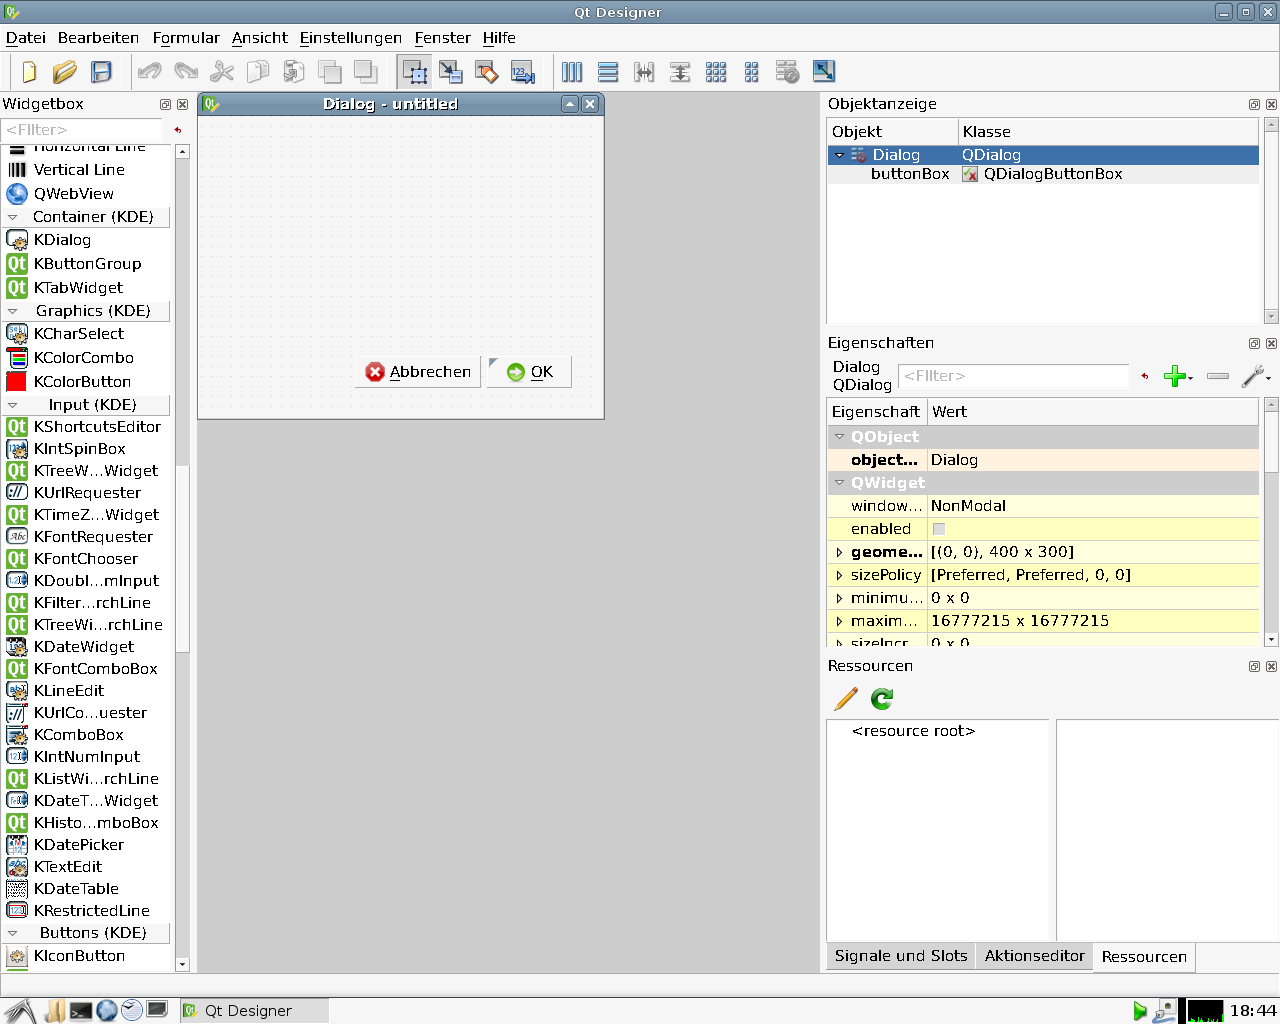Screen dimensions: 1280x1024
Task: Collapse the Buttons (KDE) category
Action: click(13, 933)
